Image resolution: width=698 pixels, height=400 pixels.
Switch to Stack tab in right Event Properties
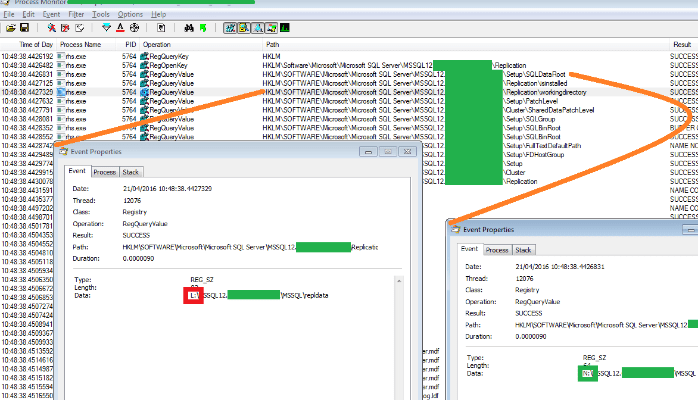pos(524,249)
